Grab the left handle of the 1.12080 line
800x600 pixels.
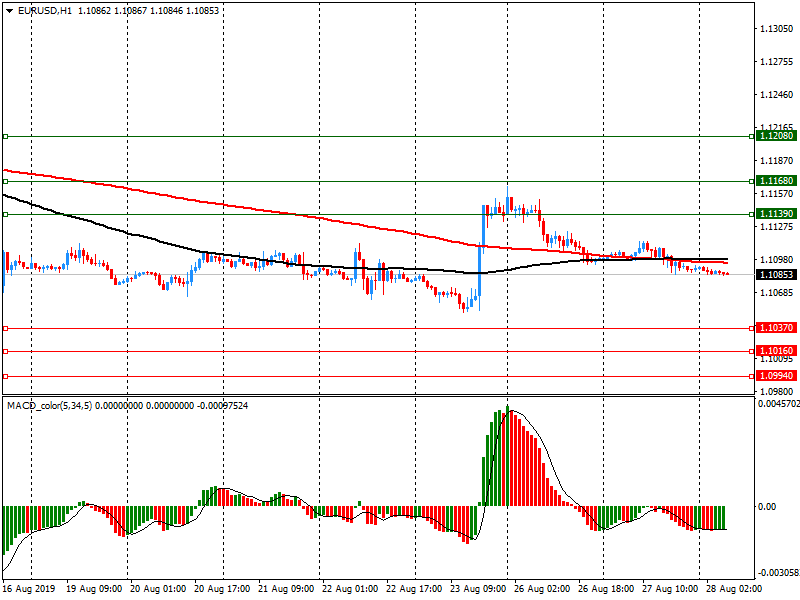pos(6,137)
